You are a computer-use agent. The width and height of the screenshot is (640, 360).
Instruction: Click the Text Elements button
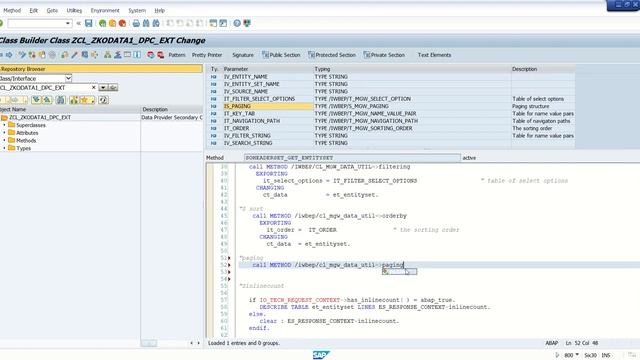point(434,55)
